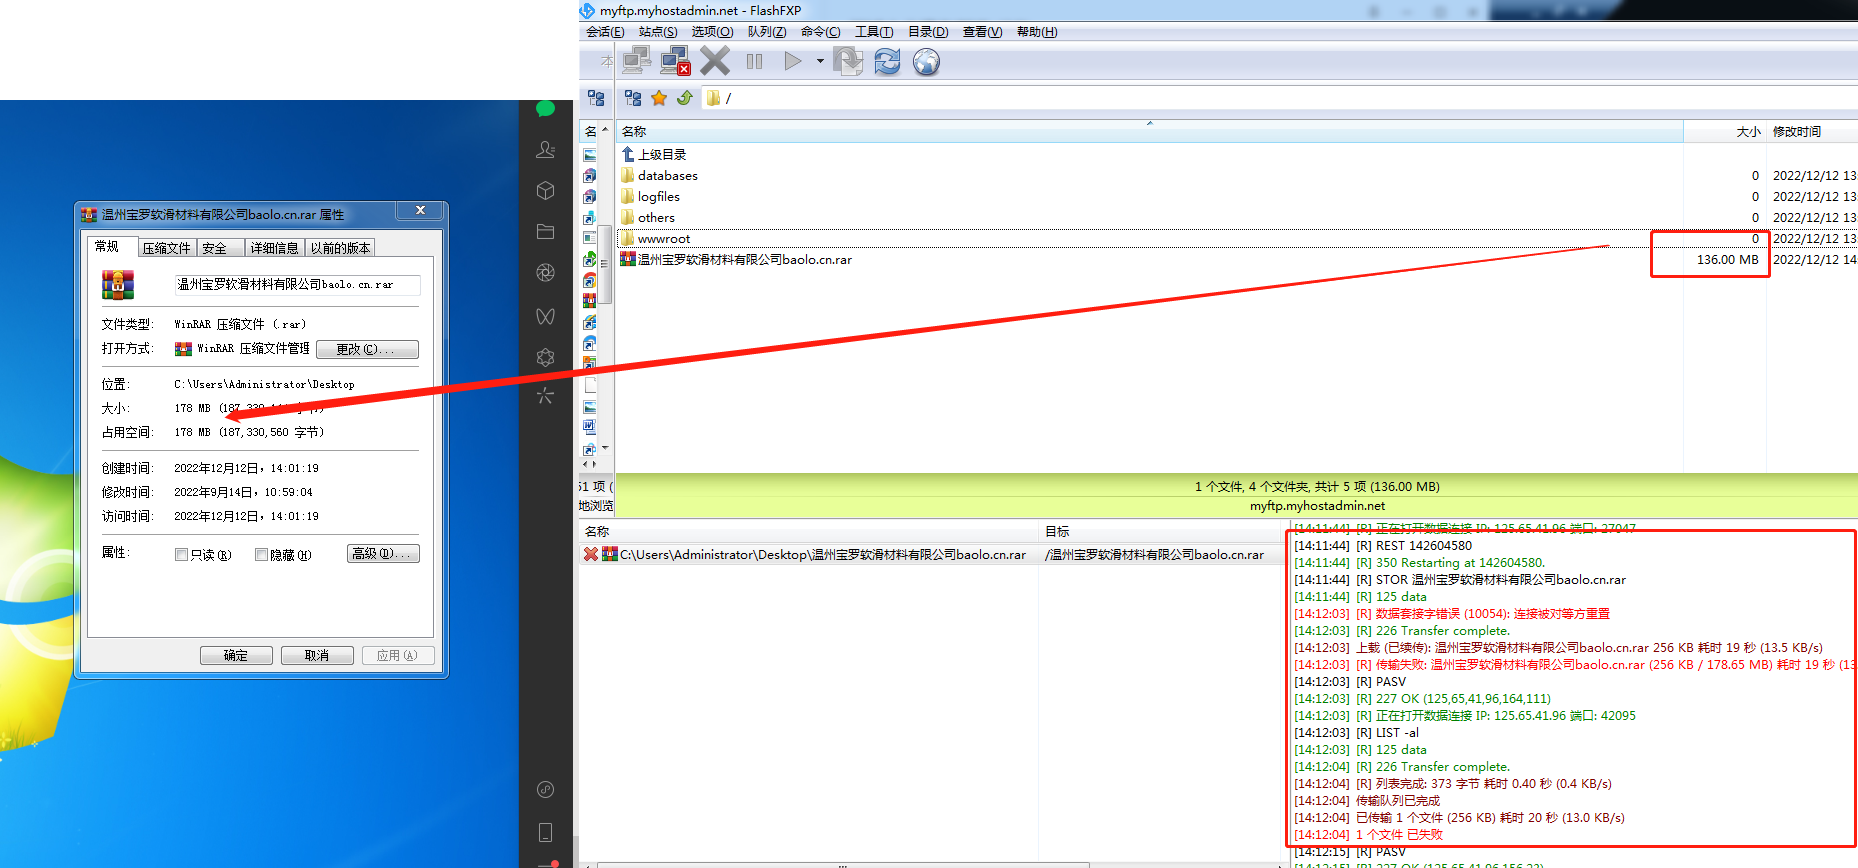This screenshot has width=1858, height=868.
Task: Click the 目标 queue column header
Action: (1160, 531)
